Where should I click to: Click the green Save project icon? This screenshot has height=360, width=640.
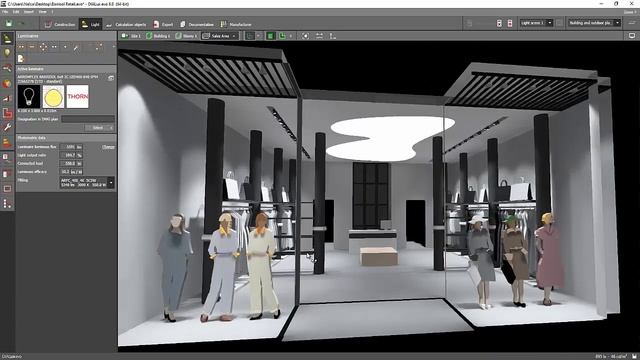[x=9, y=24]
